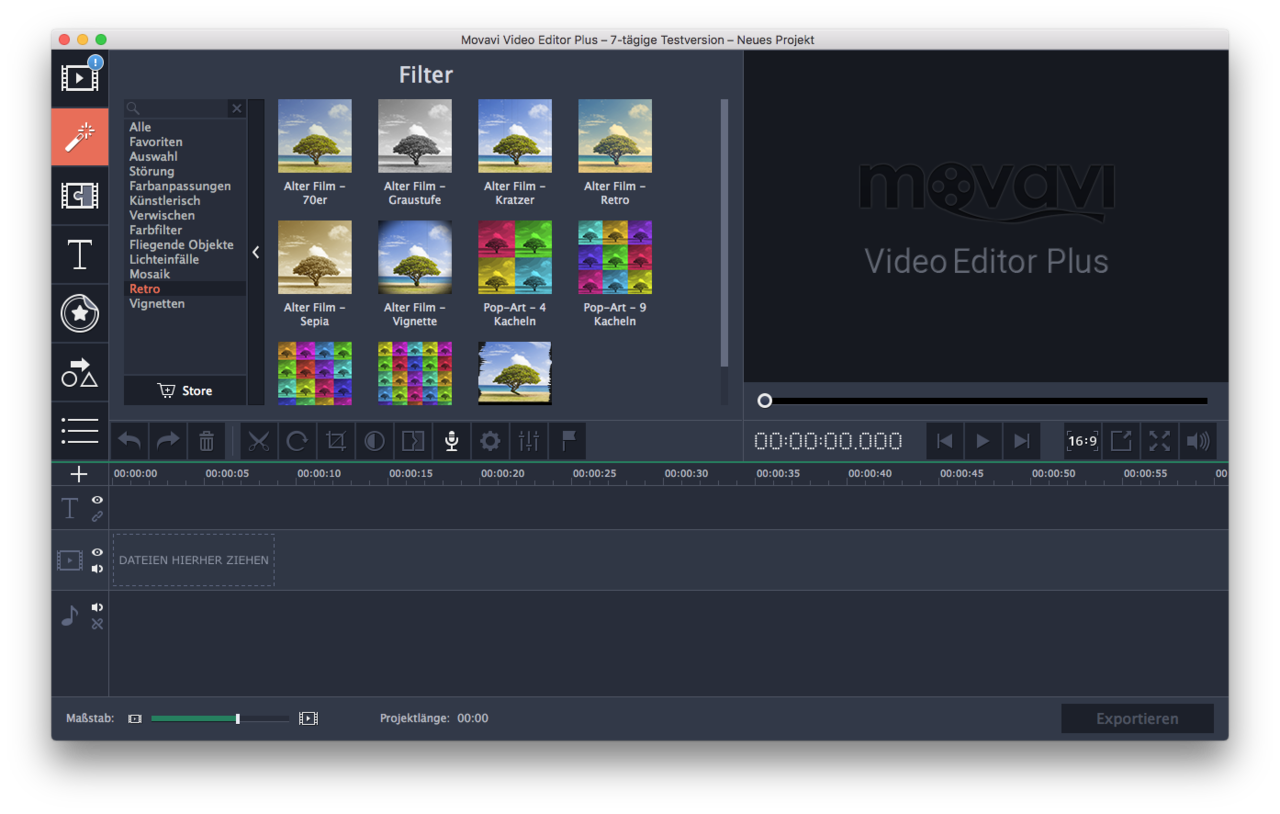This screenshot has width=1280, height=814.
Task: Add a marker with flag icon
Action: [x=567, y=441]
